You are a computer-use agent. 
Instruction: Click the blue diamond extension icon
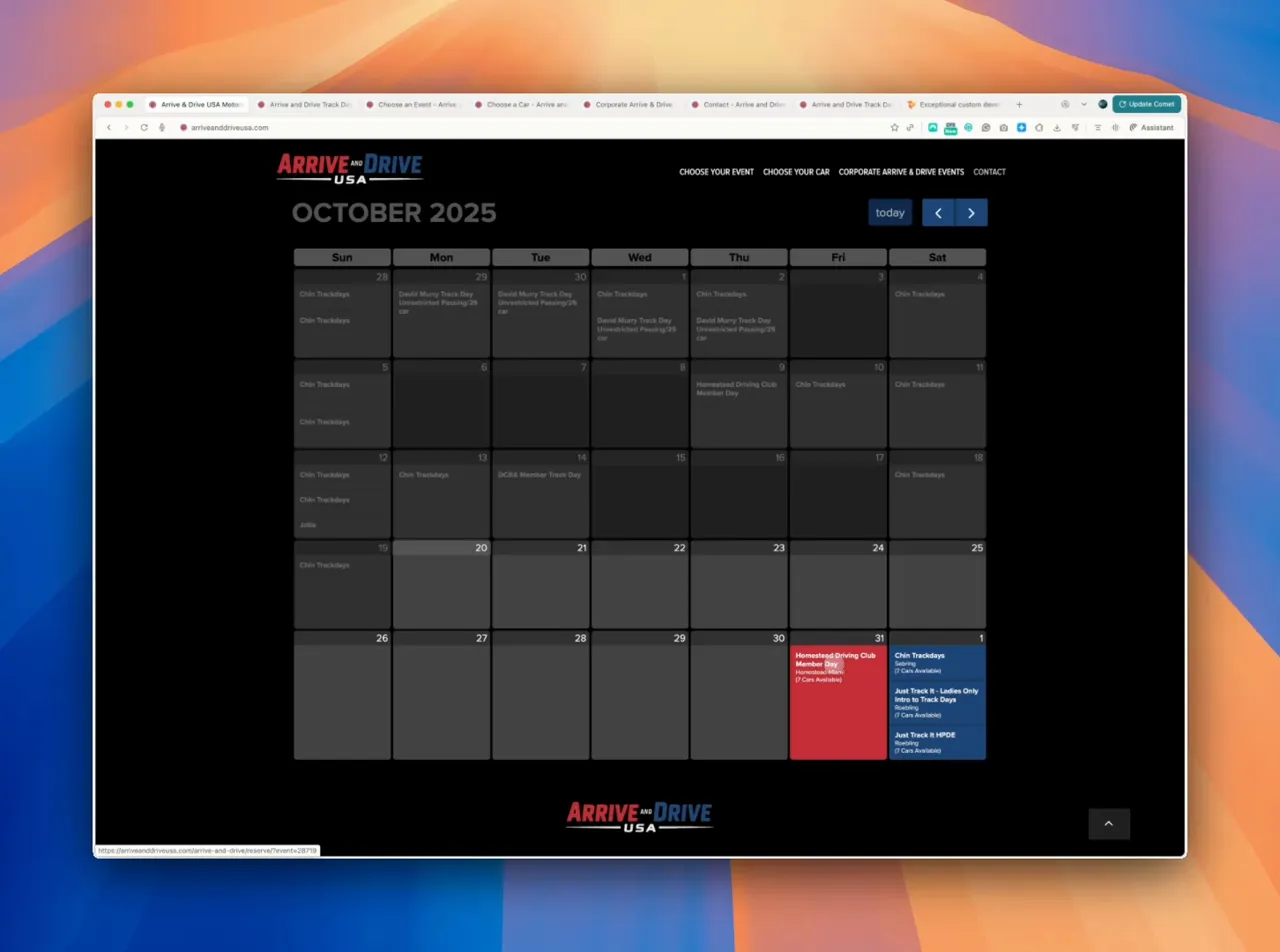[x=1021, y=127]
